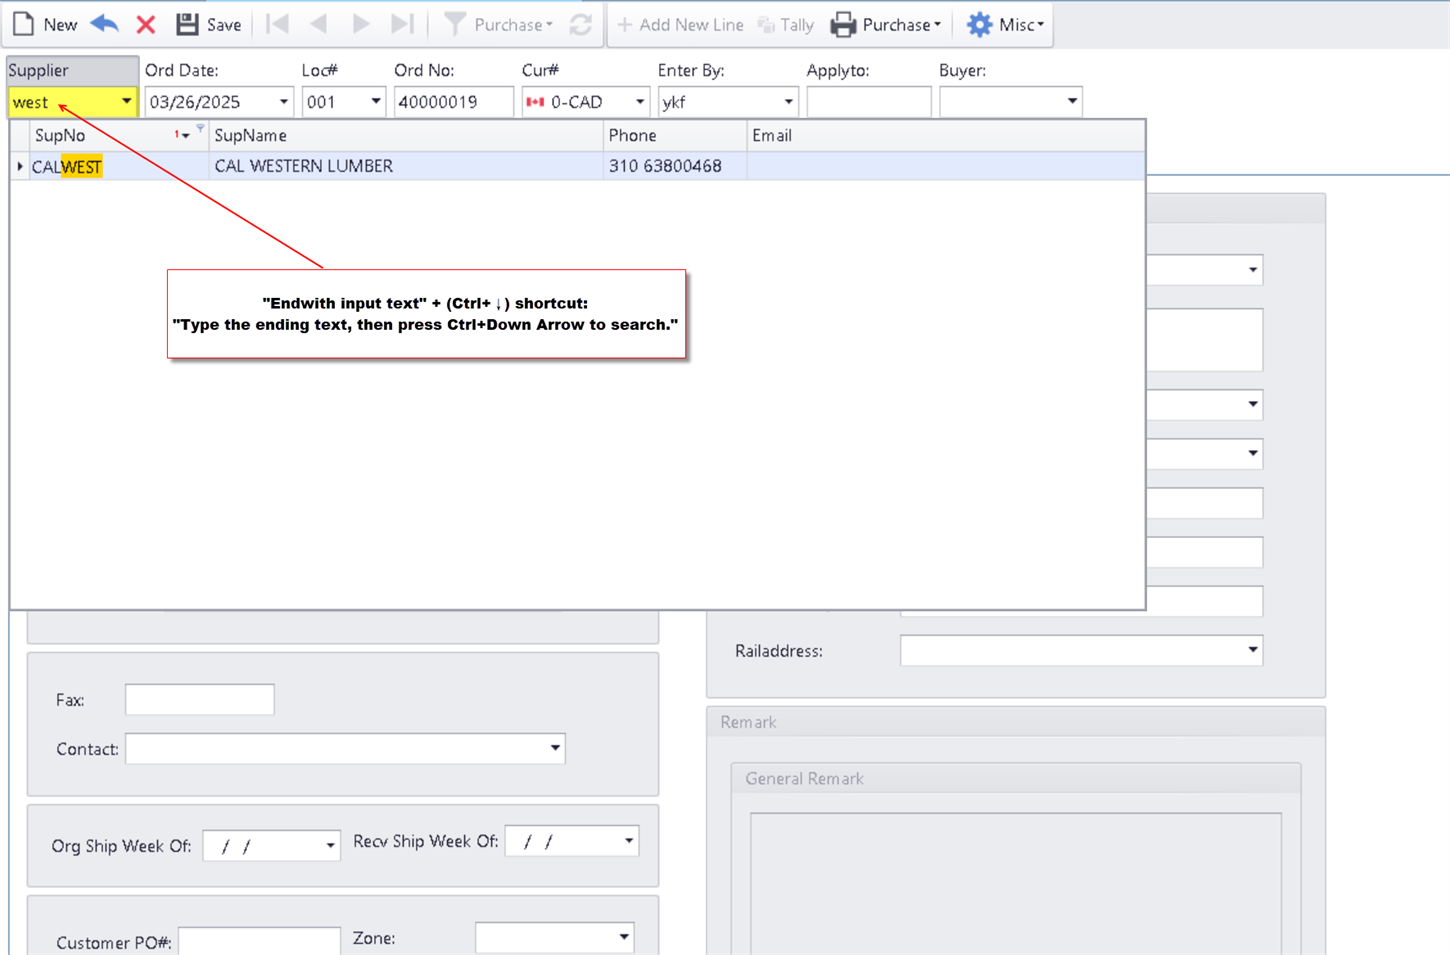Viewport: 1450px width, 955px height.
Task: Select the CAL WESTERN LUMBER row
Action: pyautogui.click(x=304, y=166)
